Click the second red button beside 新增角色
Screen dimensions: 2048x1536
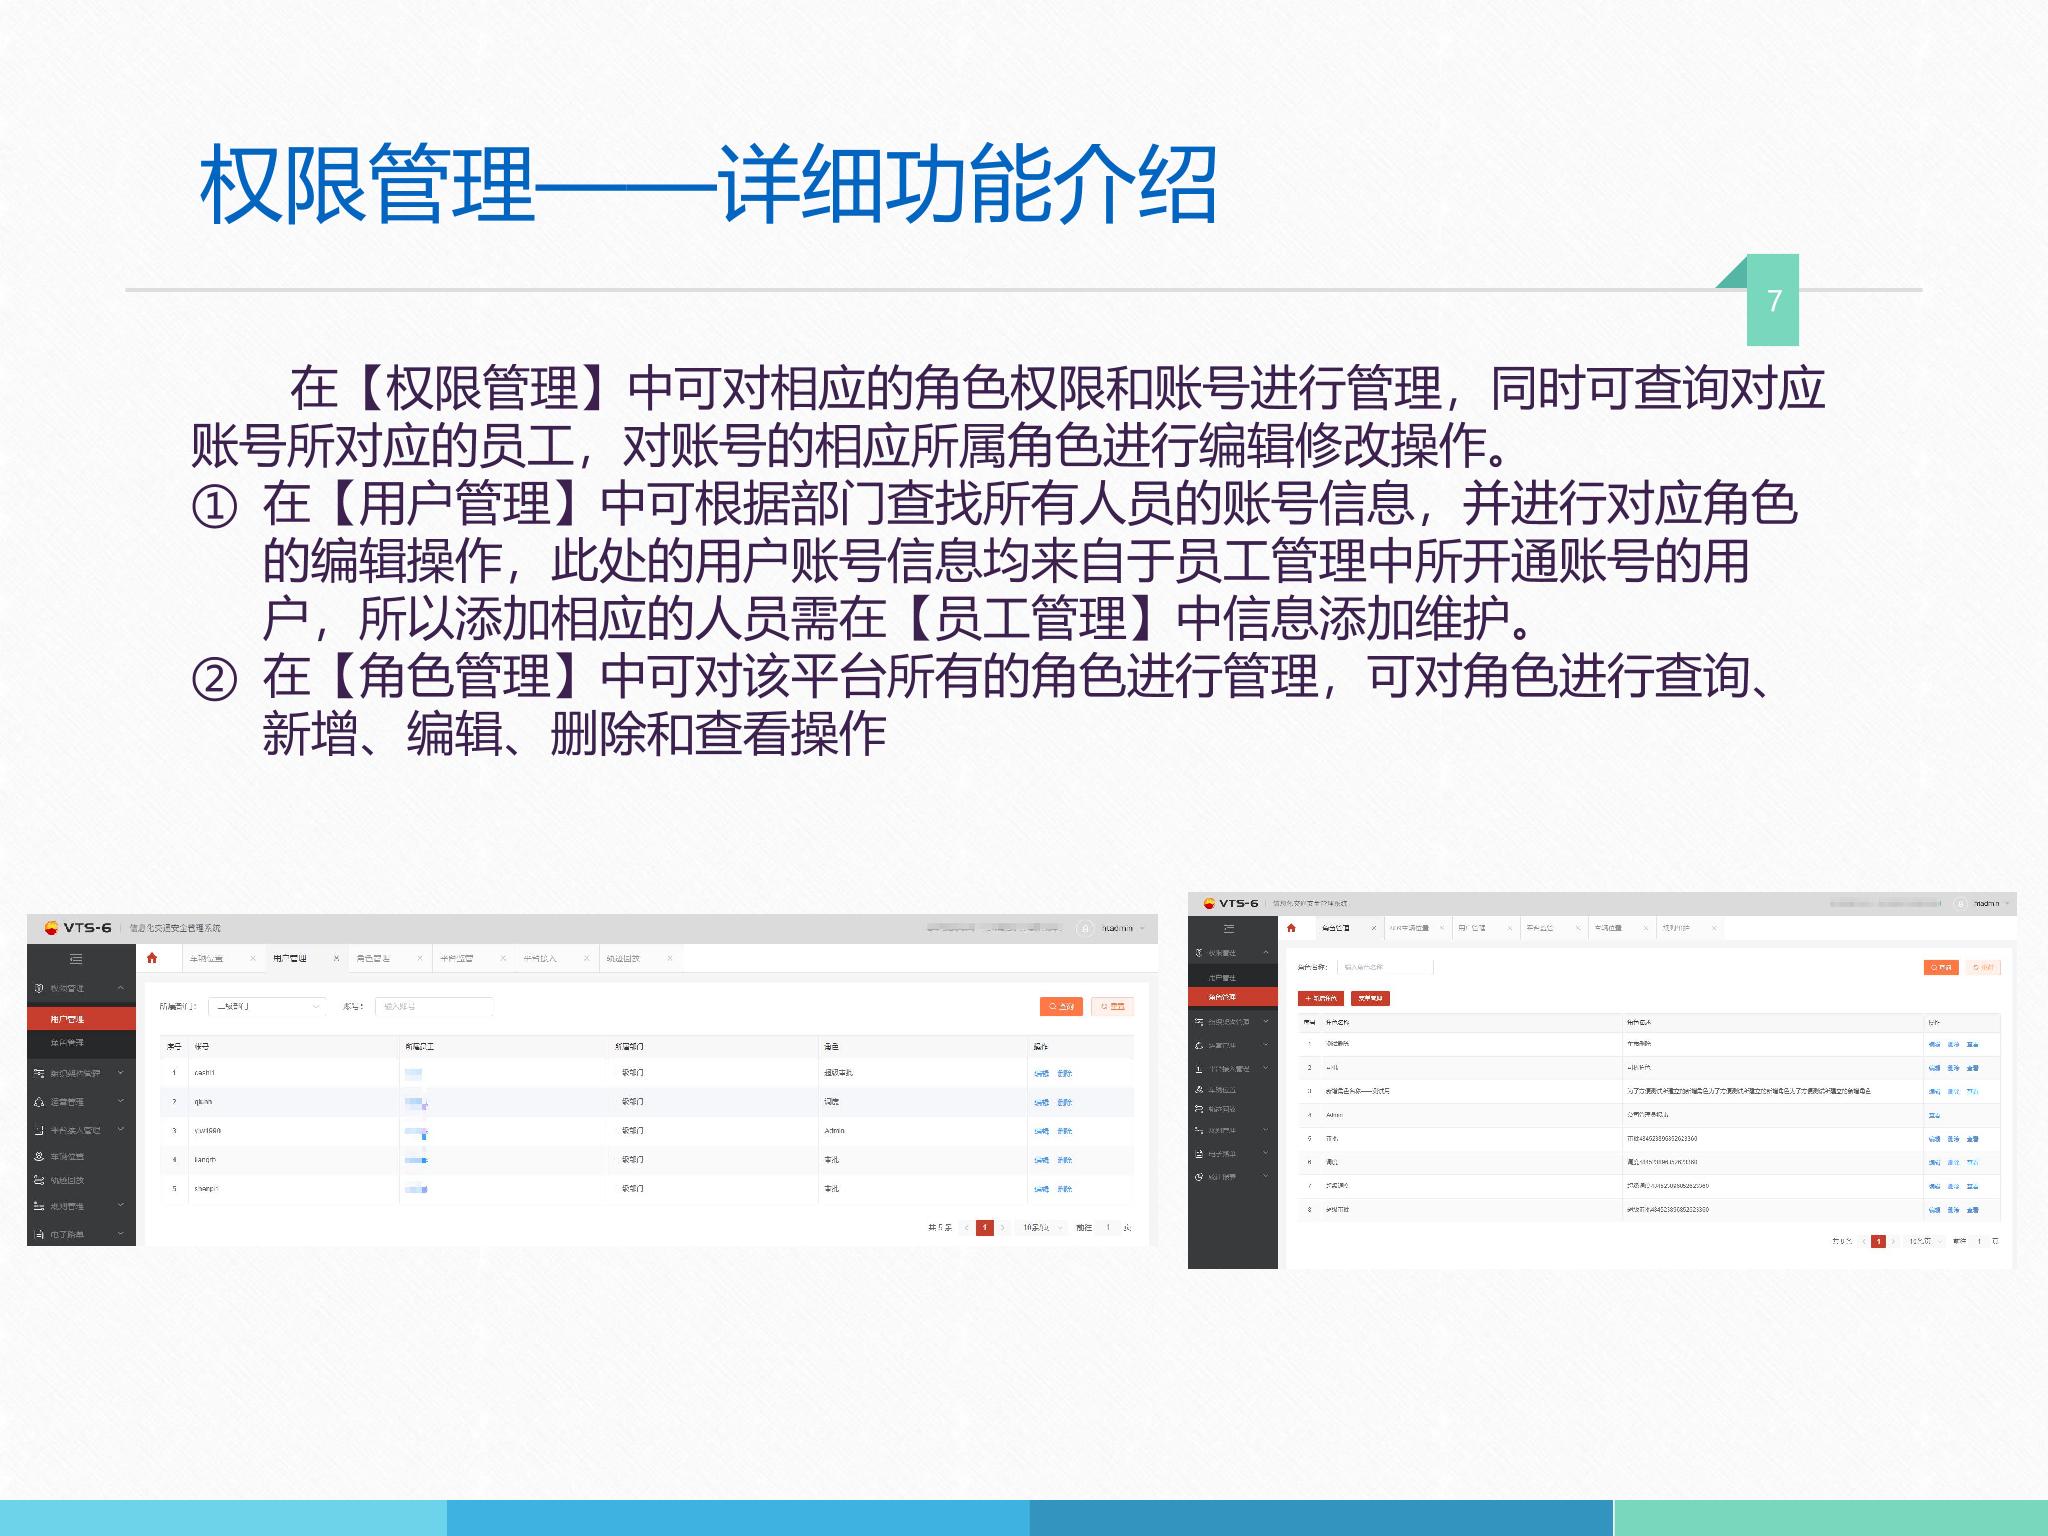pos(1370,998)
